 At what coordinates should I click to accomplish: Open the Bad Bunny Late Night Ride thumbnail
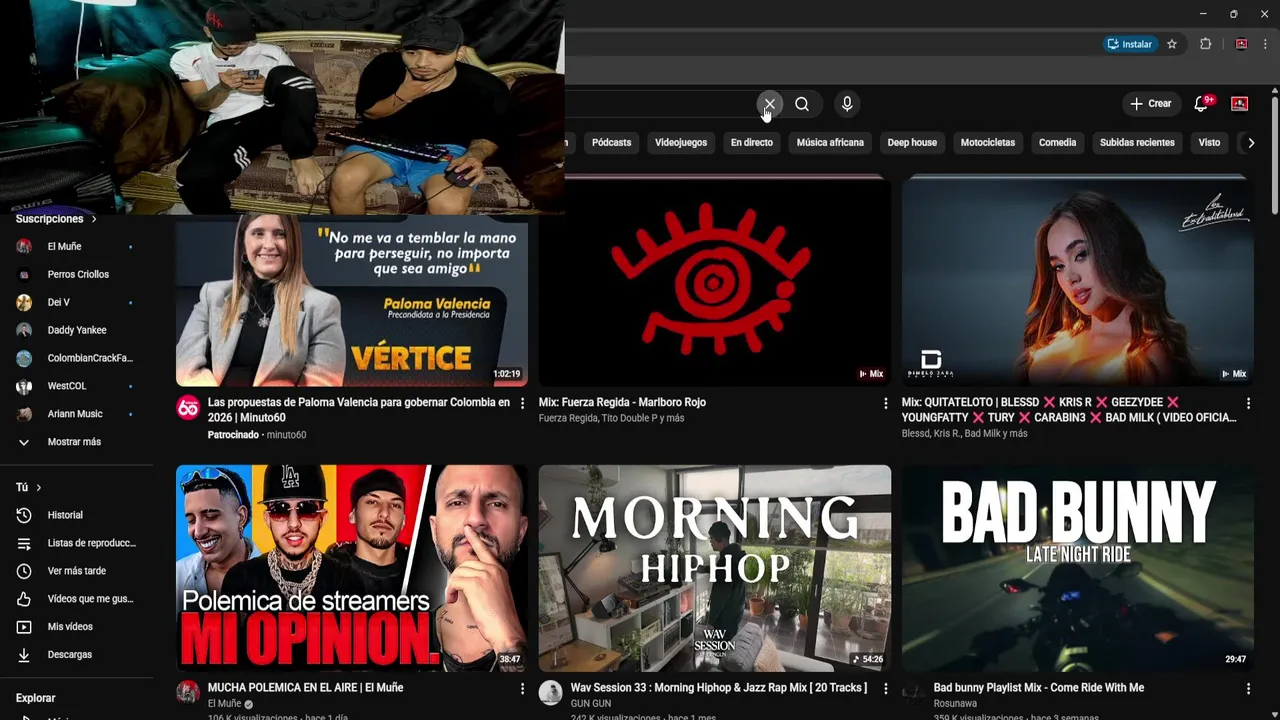[1078, 568]
